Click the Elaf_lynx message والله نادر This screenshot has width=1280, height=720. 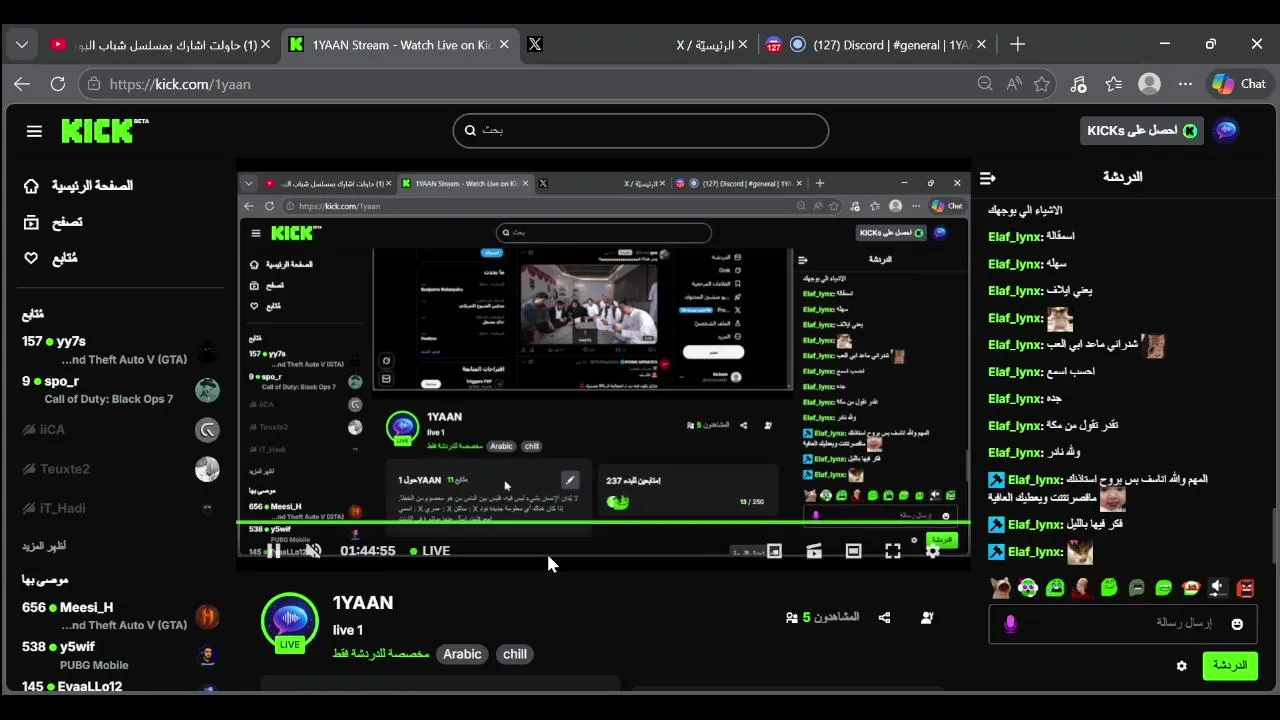pyautogui.click(x=1034, y=453)
